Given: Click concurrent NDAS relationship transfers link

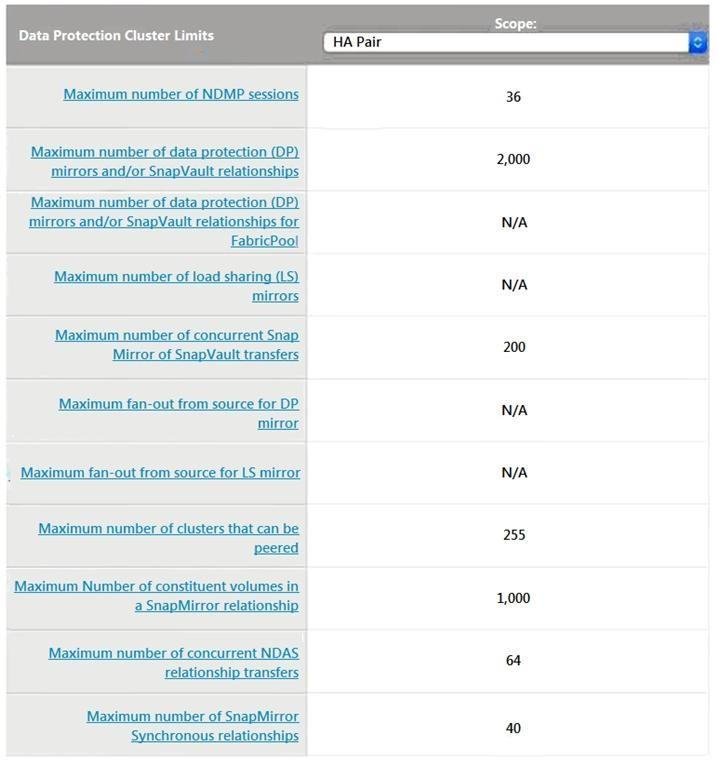Looking at the screenshot, I should coord(174,662).
